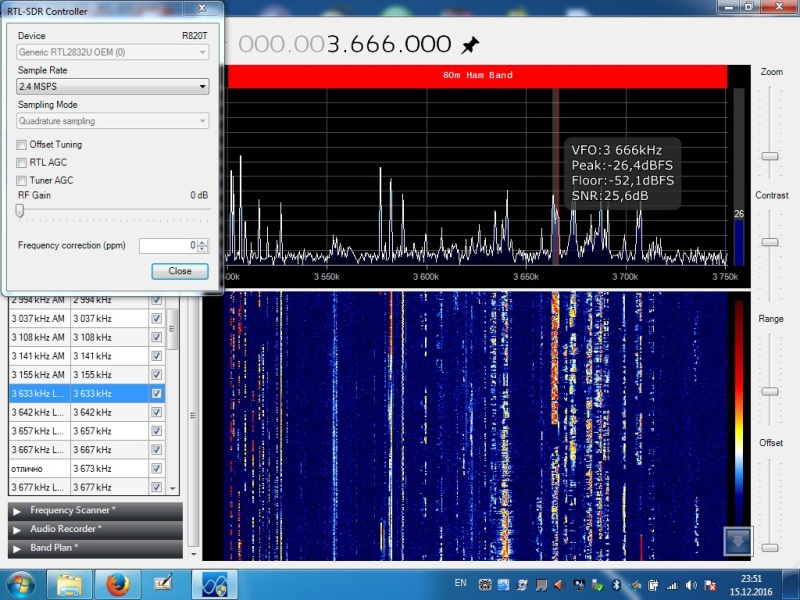The width and height of the screenshot is (800, 600).
Task: Click the 3.666.000 frequency display
Action: (x=345, y=44)
